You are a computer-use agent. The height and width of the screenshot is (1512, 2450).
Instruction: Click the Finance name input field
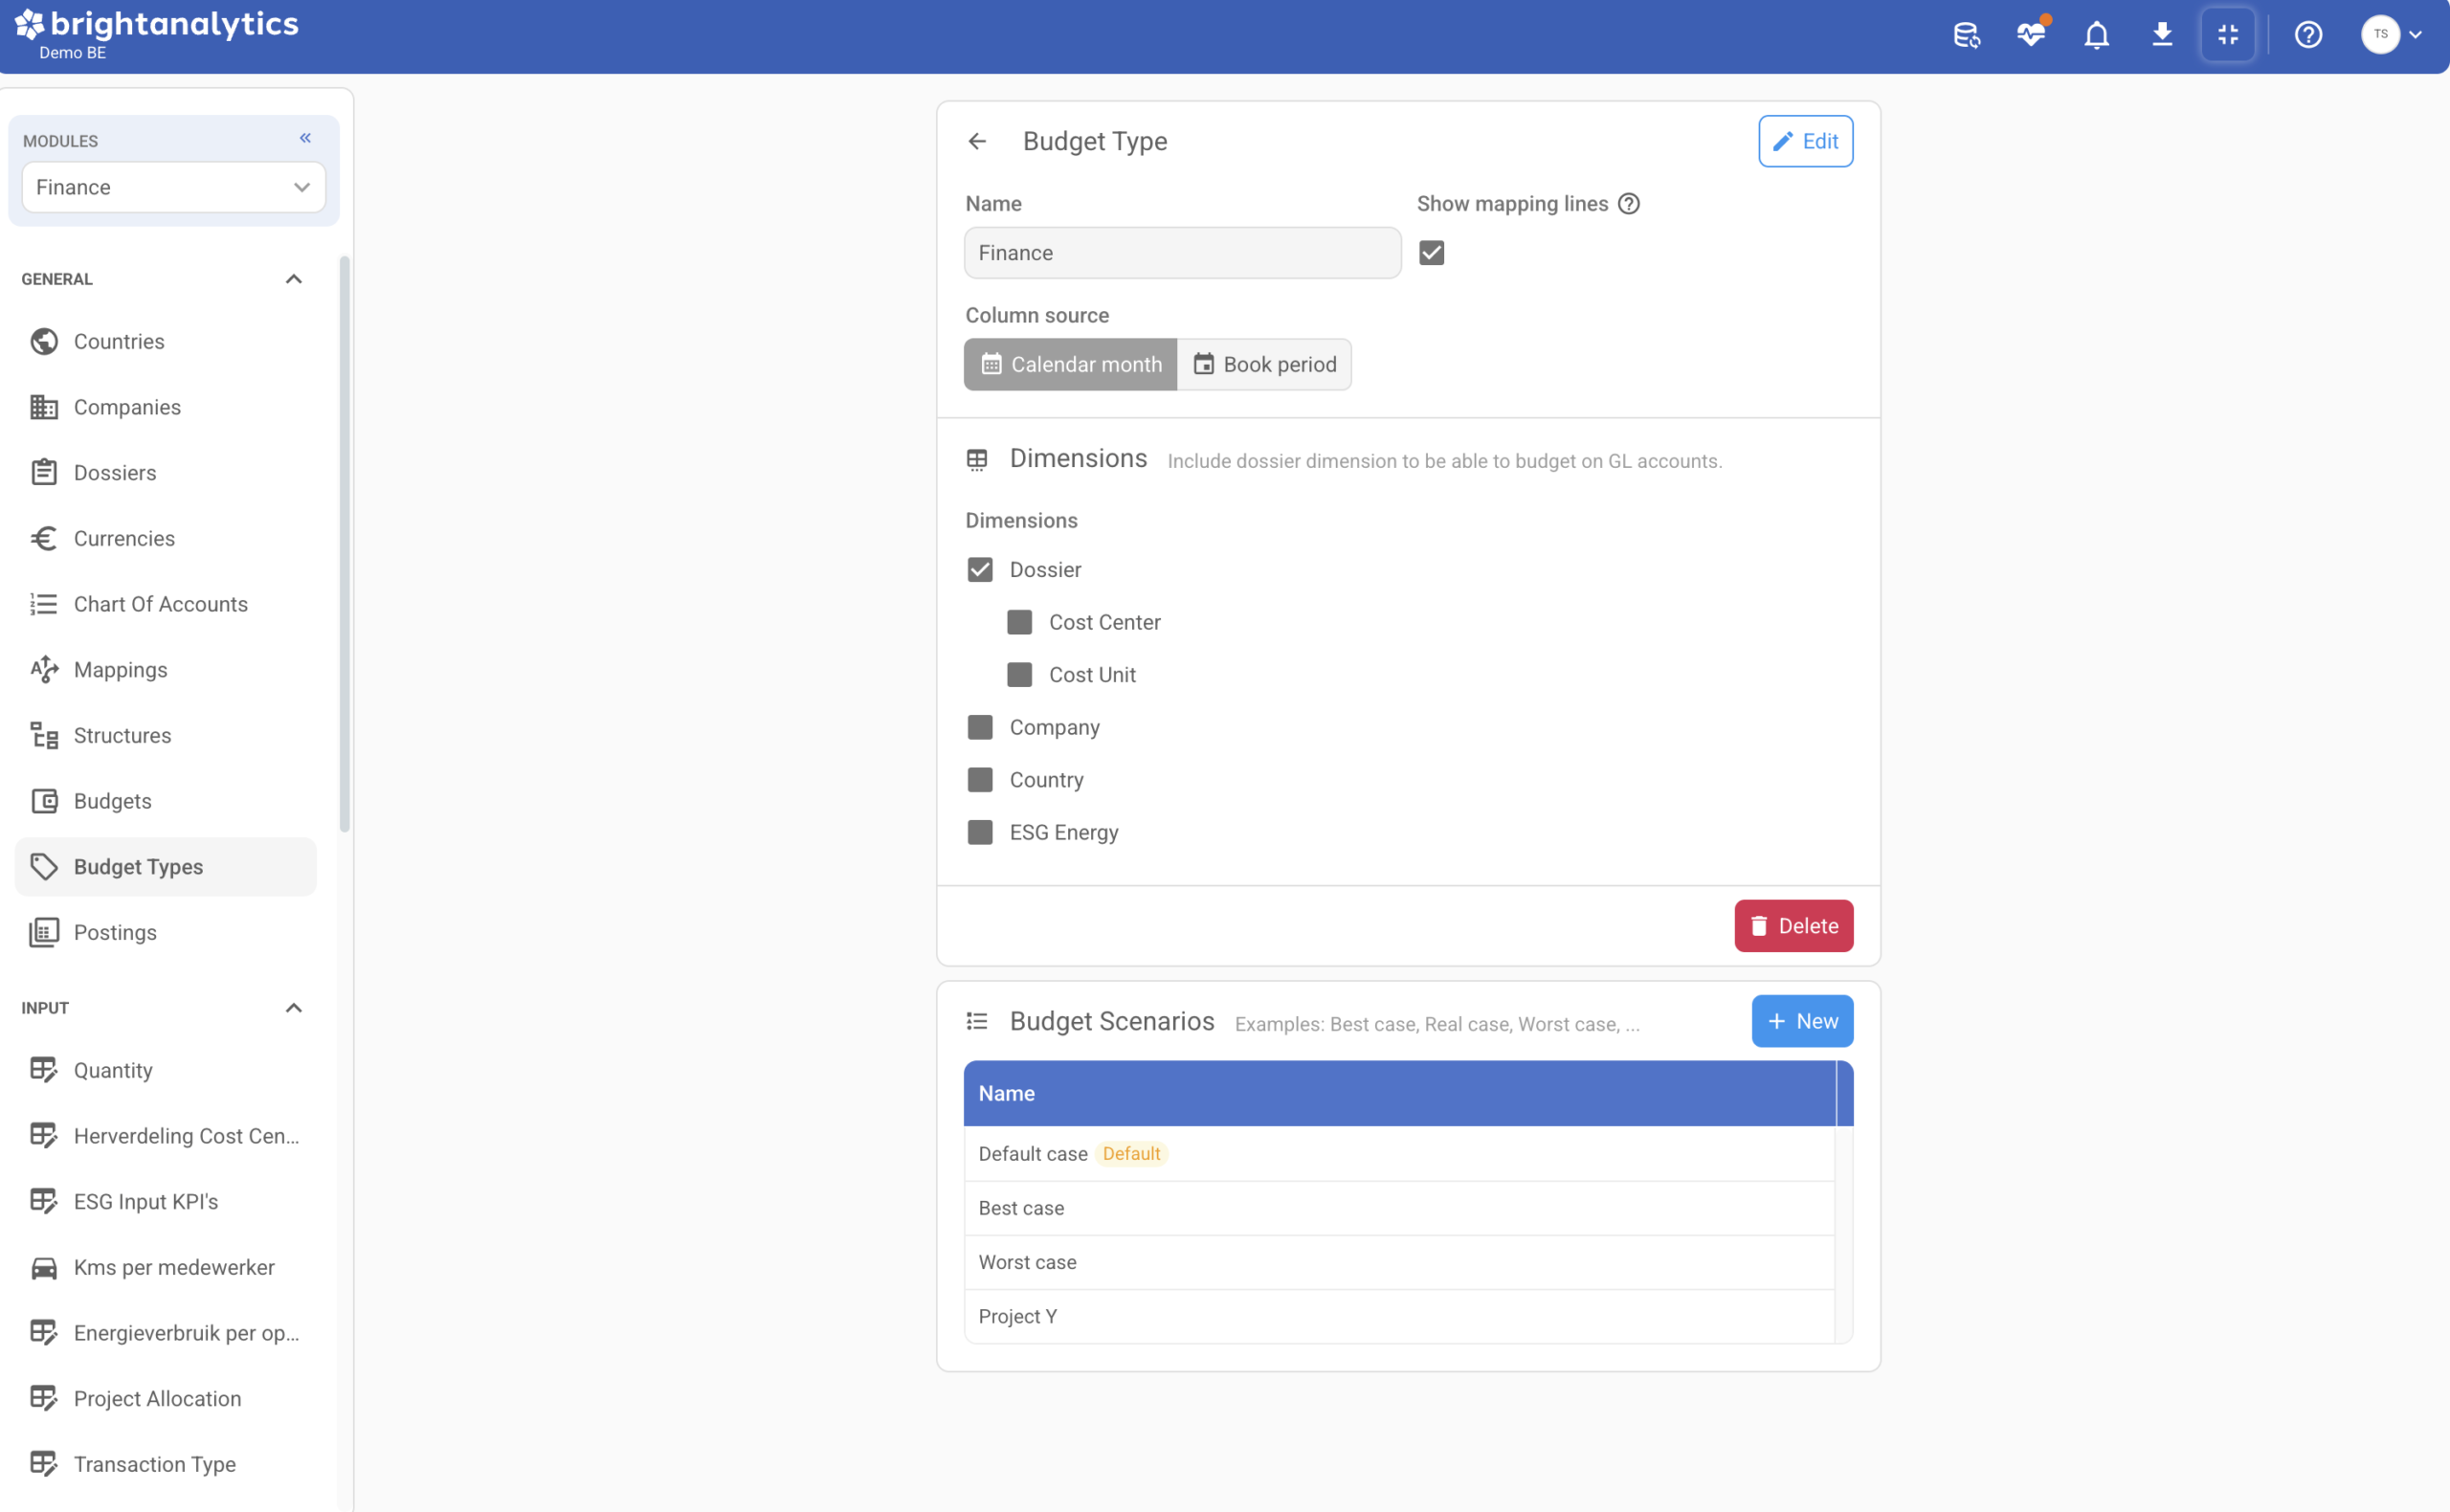(1182, 253)
